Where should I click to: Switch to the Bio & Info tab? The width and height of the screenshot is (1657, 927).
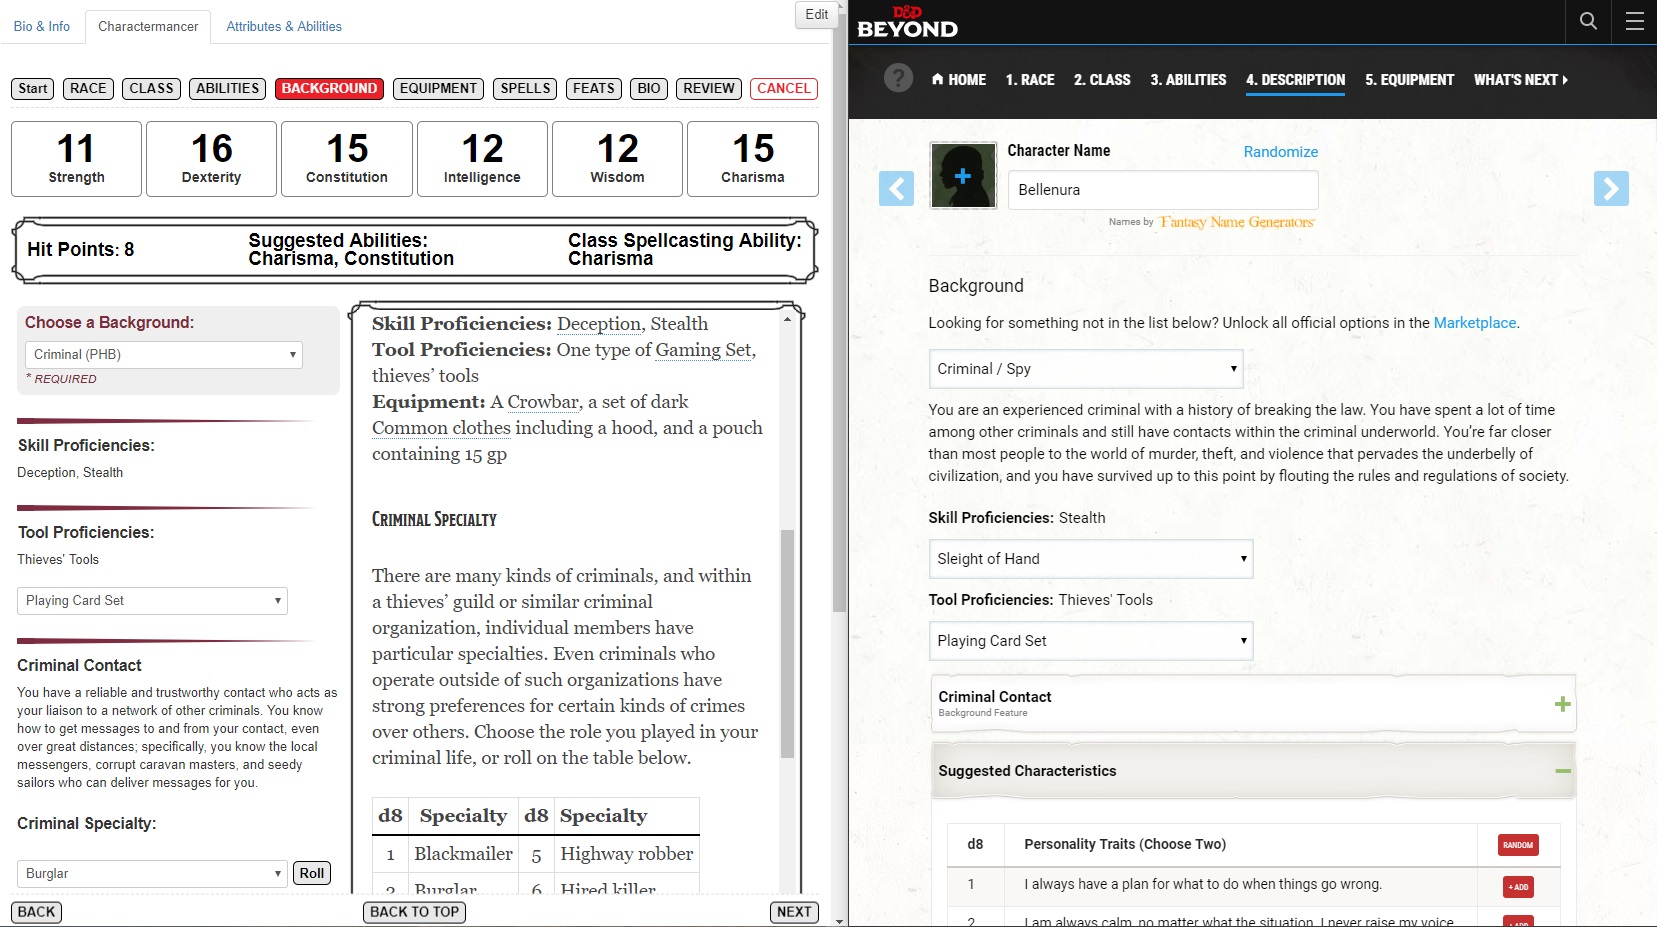tap(42, 26)
